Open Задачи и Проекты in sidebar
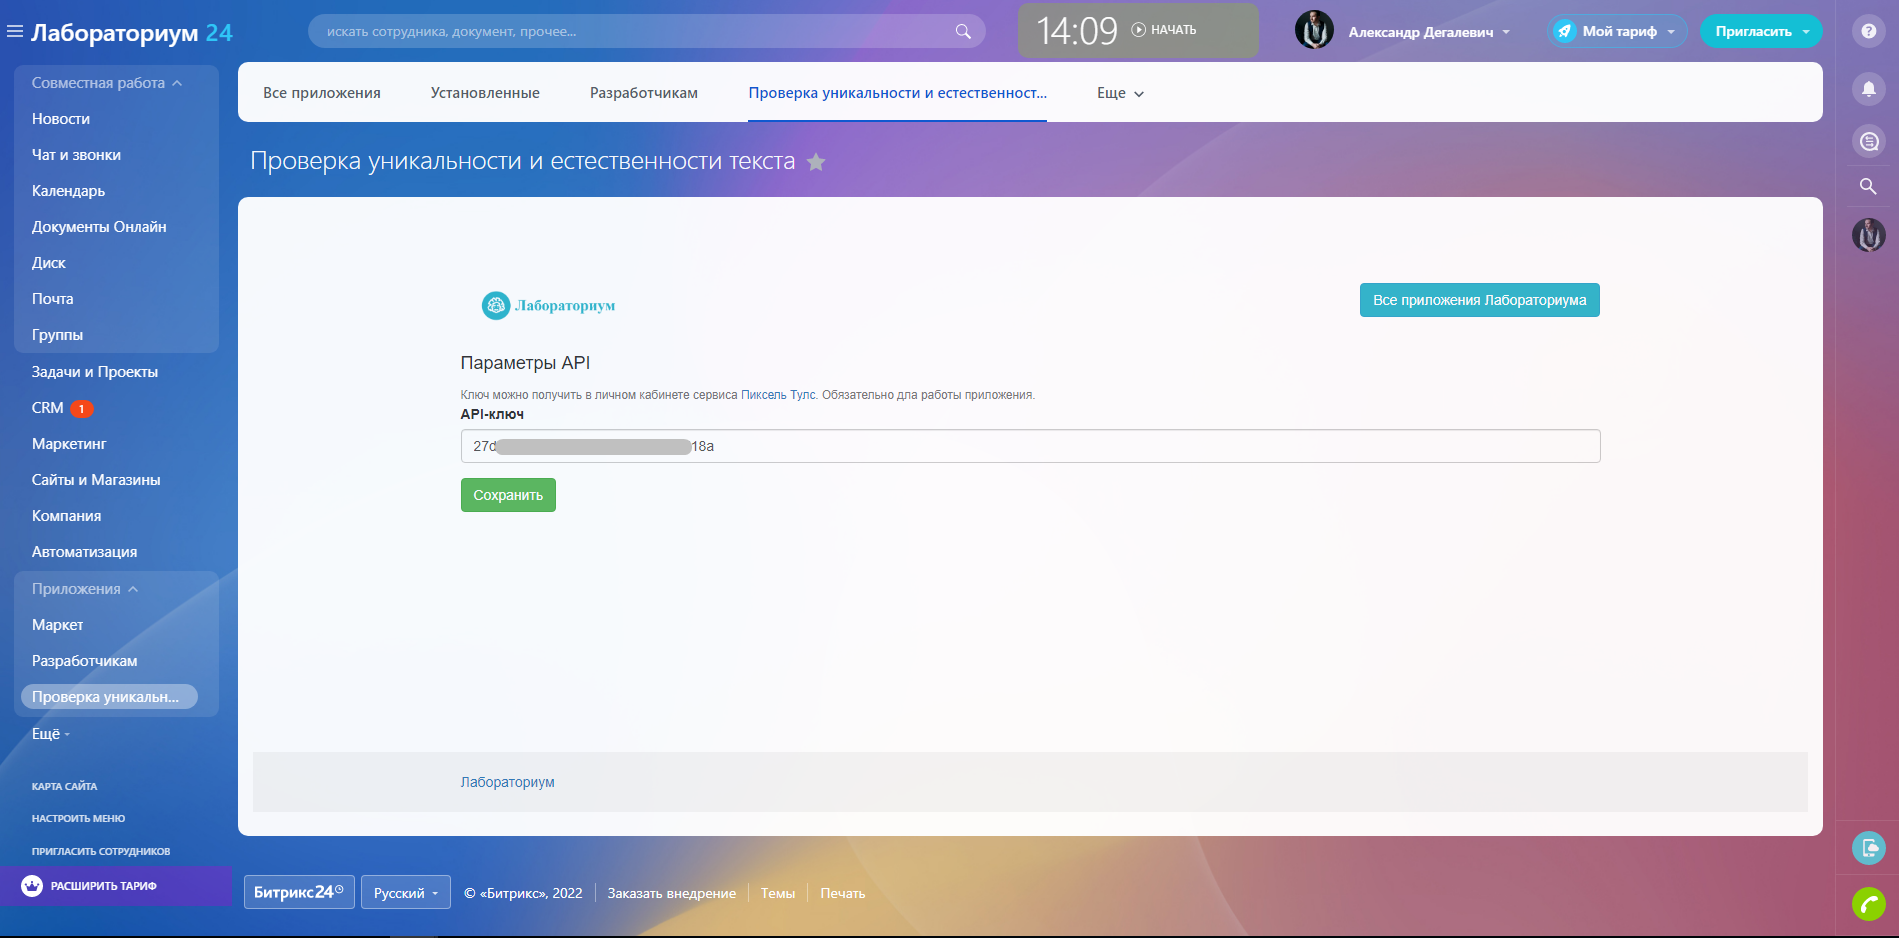This screenshot has width=1899, height=938. point(95,372)
